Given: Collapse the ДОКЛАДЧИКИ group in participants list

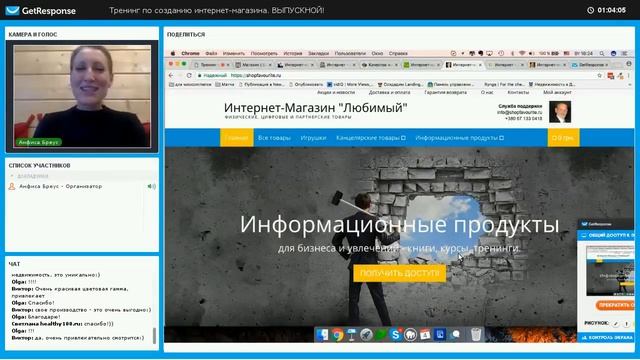Looking at the screenshot, I should click(x=12, y=176).
